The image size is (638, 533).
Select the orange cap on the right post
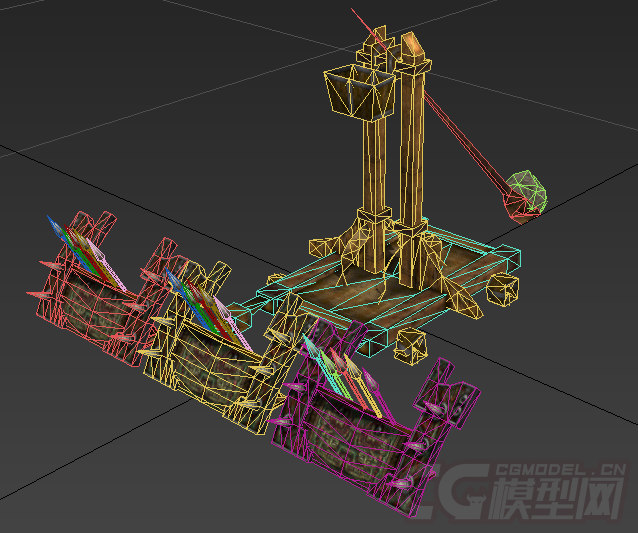coord(411,45)
